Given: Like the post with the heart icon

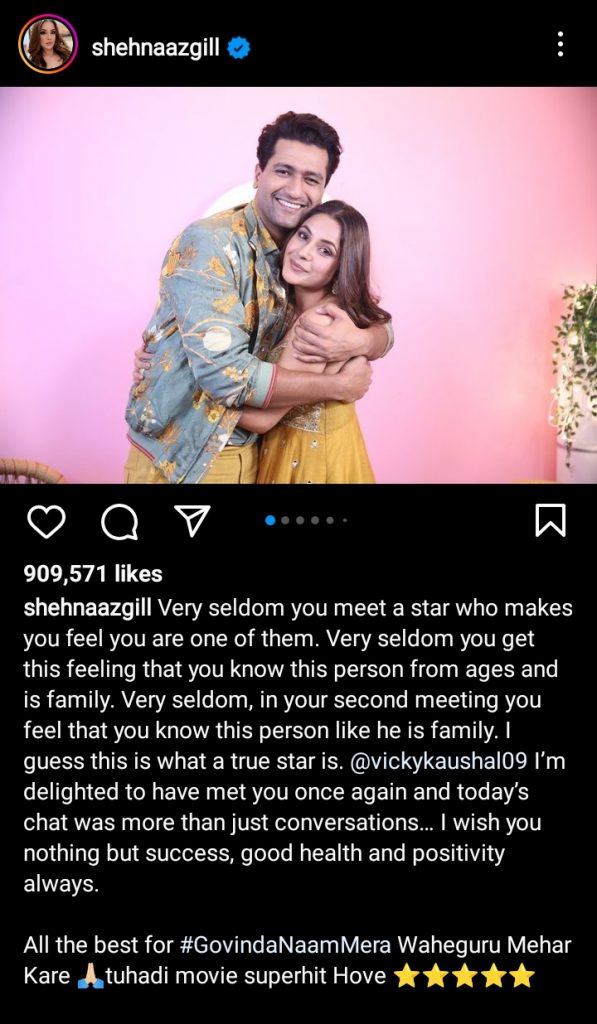Looking at the screenshot, I should point(46,522).
